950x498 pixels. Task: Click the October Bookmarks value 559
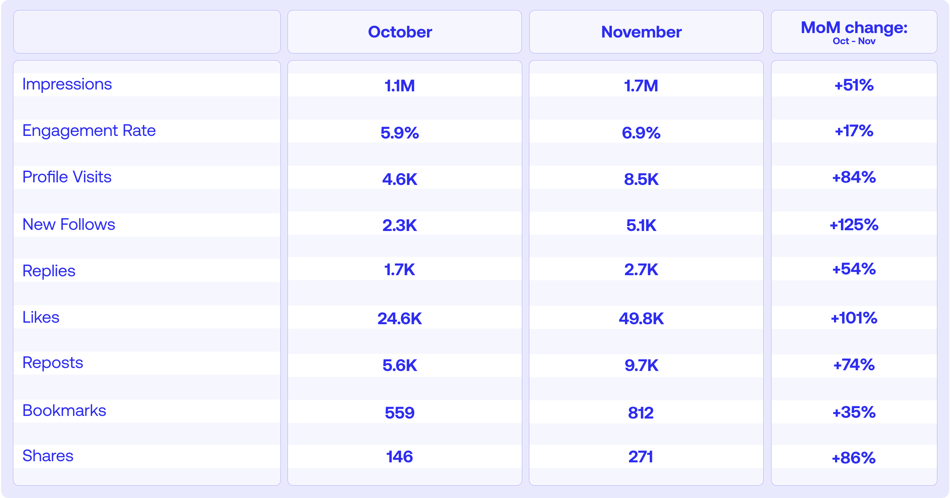(x=400, y=412)
